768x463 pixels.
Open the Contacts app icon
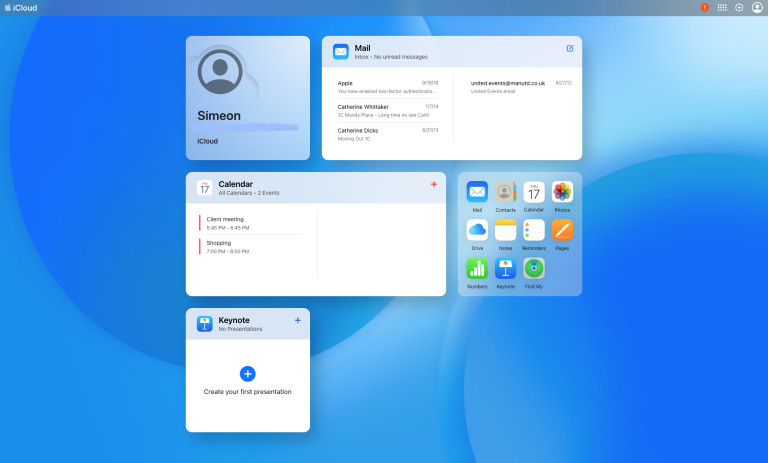click(505, 192)
